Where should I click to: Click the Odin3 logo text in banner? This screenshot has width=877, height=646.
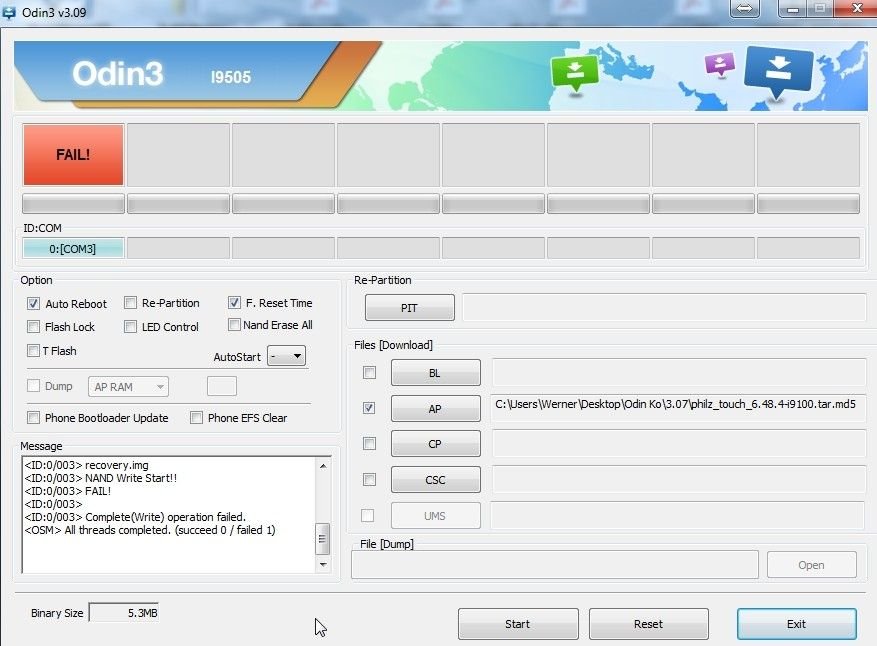pyautogui.click(x=117, y=74)
